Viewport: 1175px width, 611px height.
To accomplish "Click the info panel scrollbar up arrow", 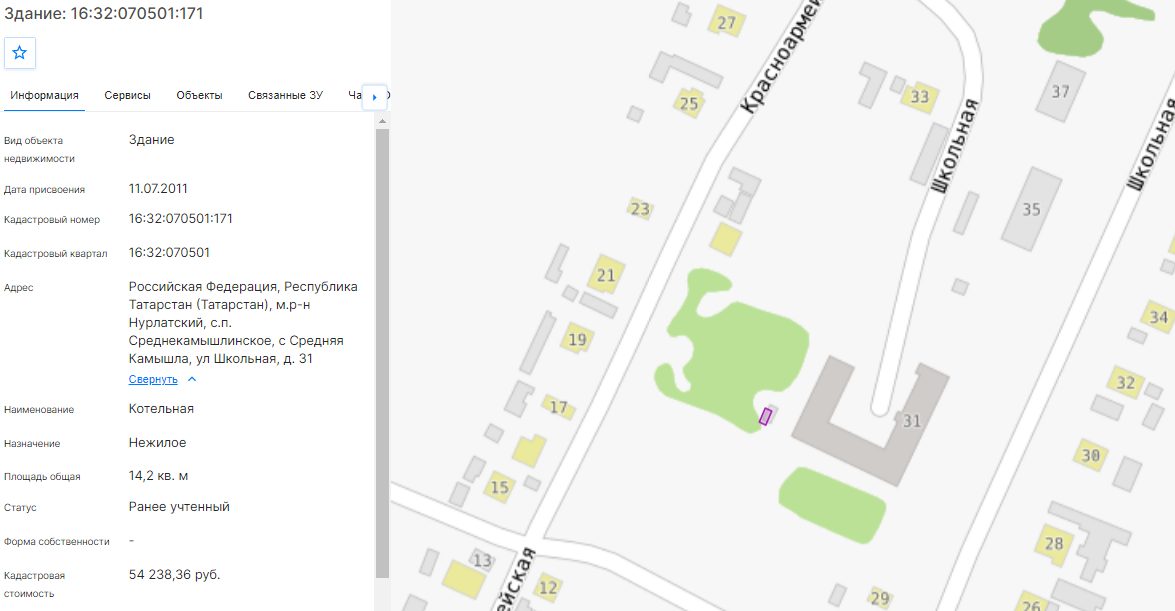I will tap(382, 121).
